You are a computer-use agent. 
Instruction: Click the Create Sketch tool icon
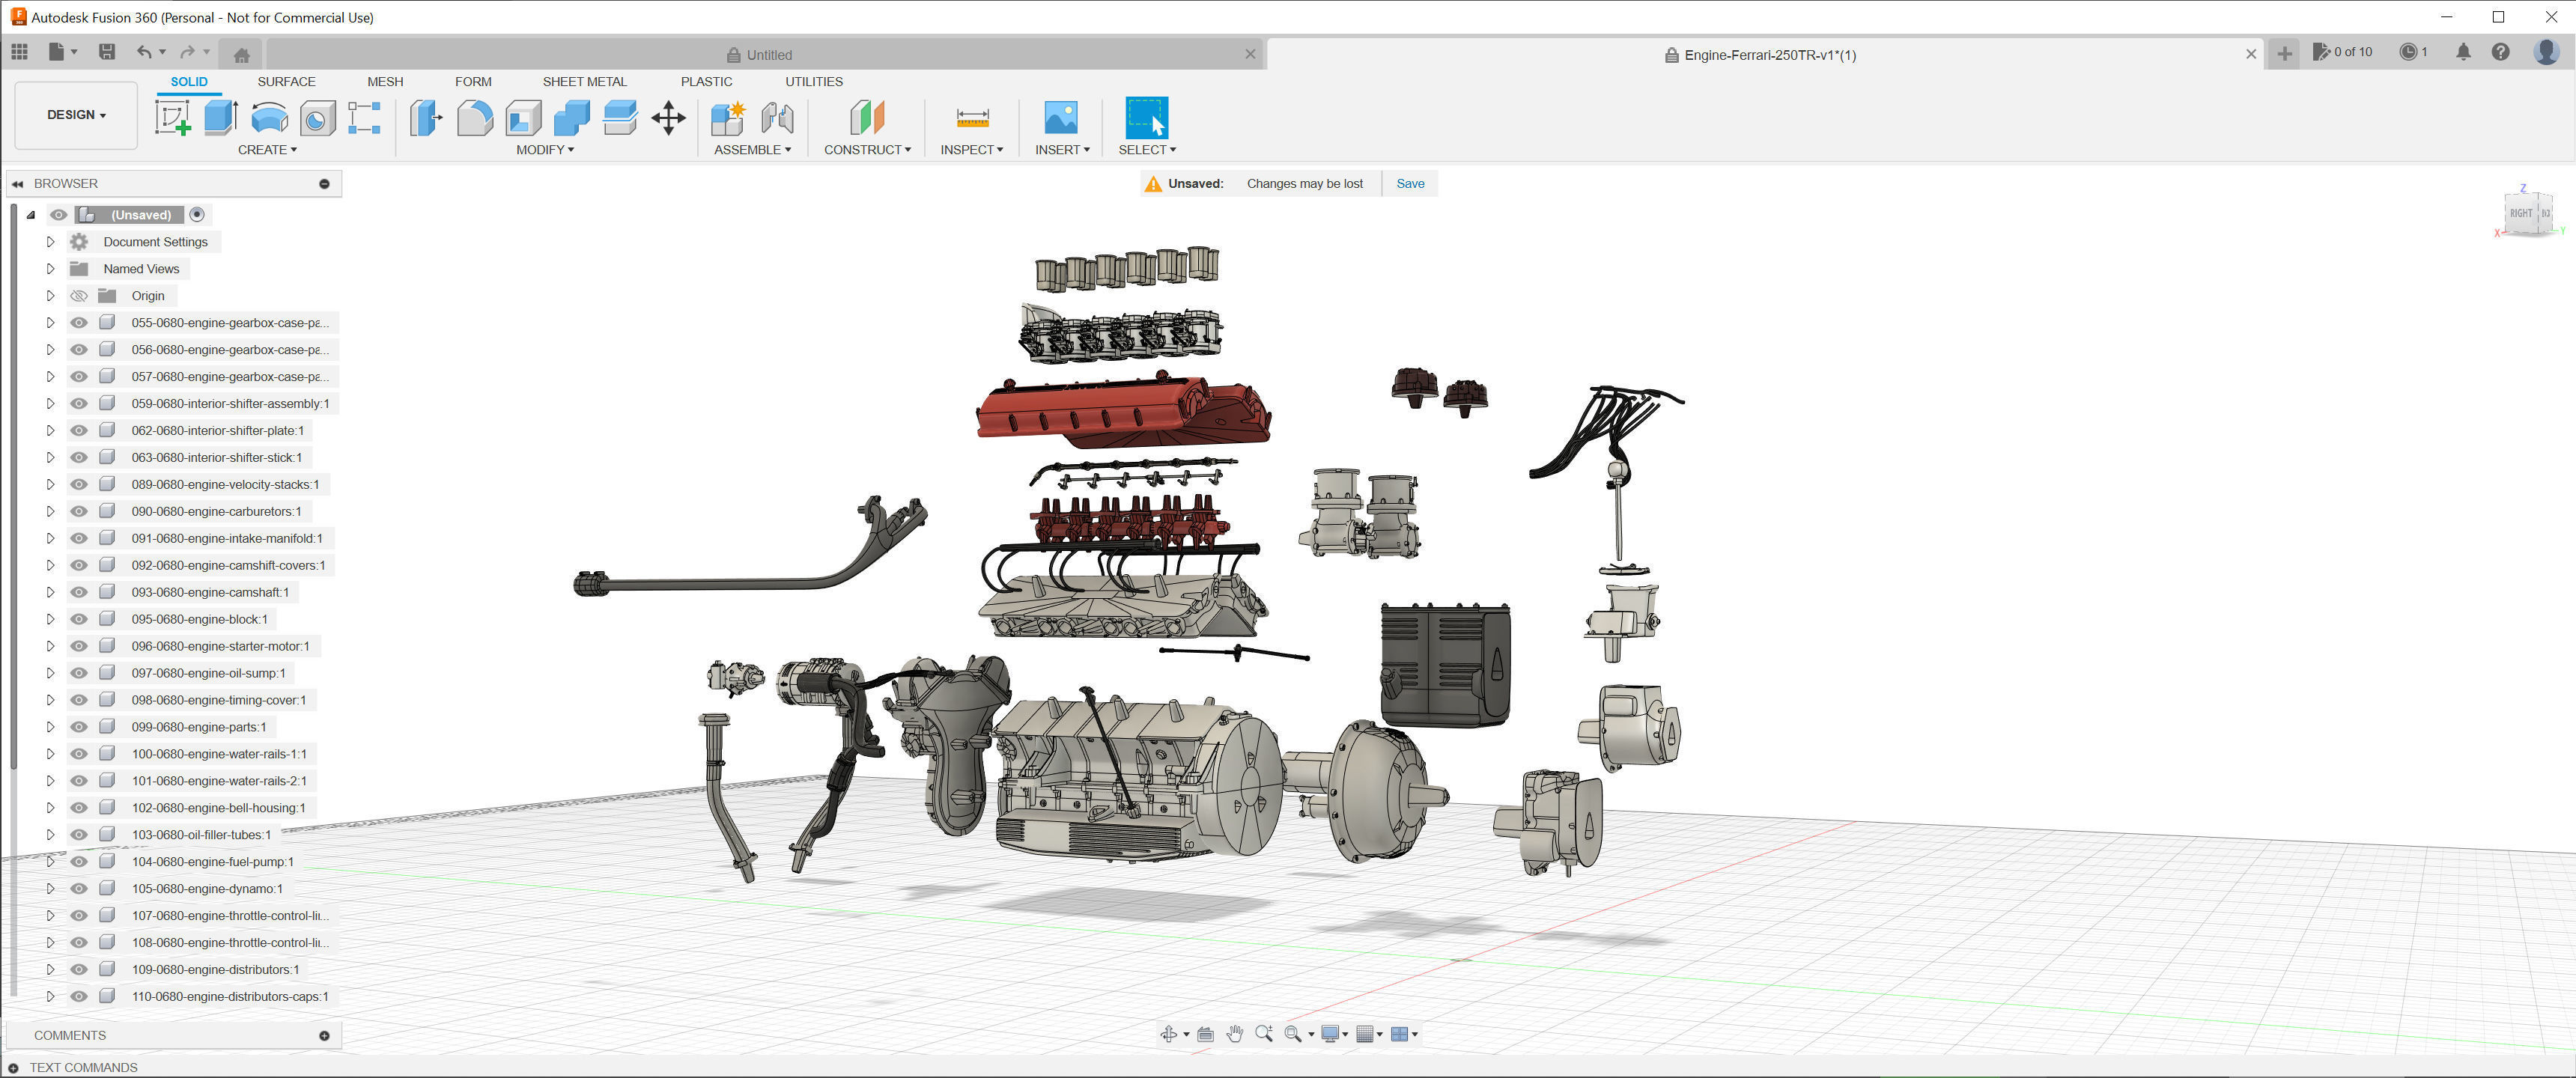(x=172, y=118)
